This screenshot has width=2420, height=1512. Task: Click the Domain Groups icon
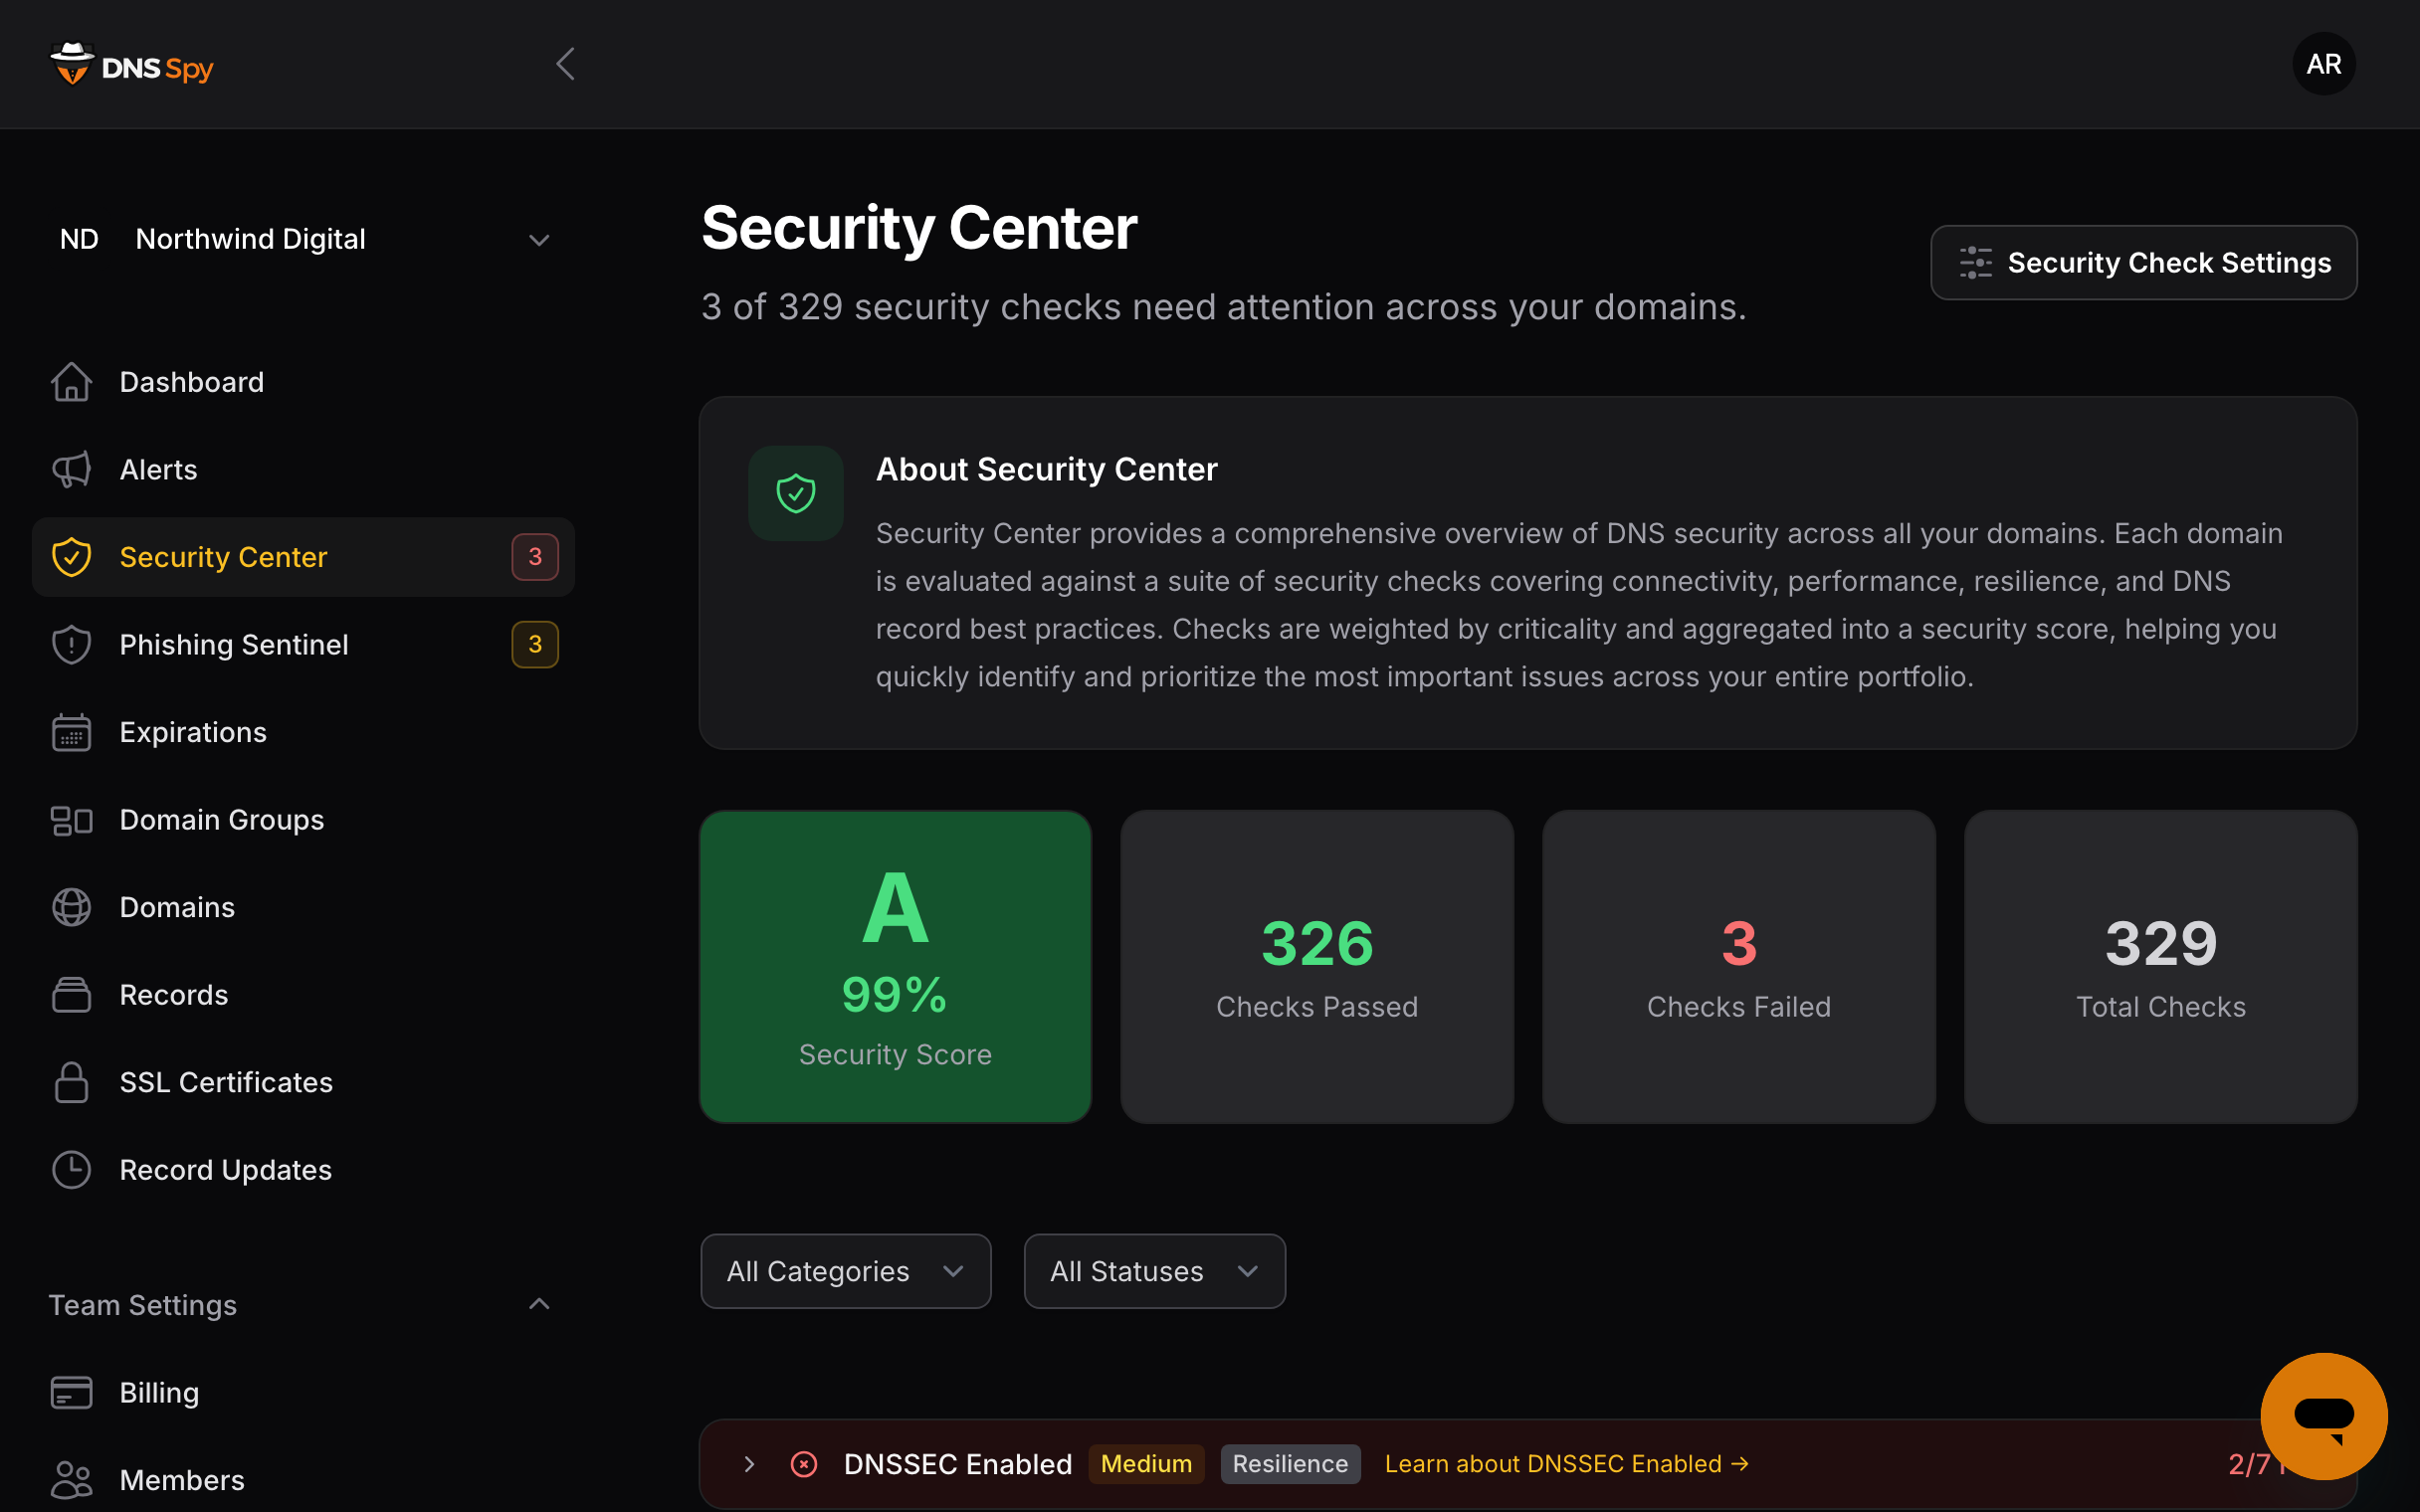click(71, 820)
